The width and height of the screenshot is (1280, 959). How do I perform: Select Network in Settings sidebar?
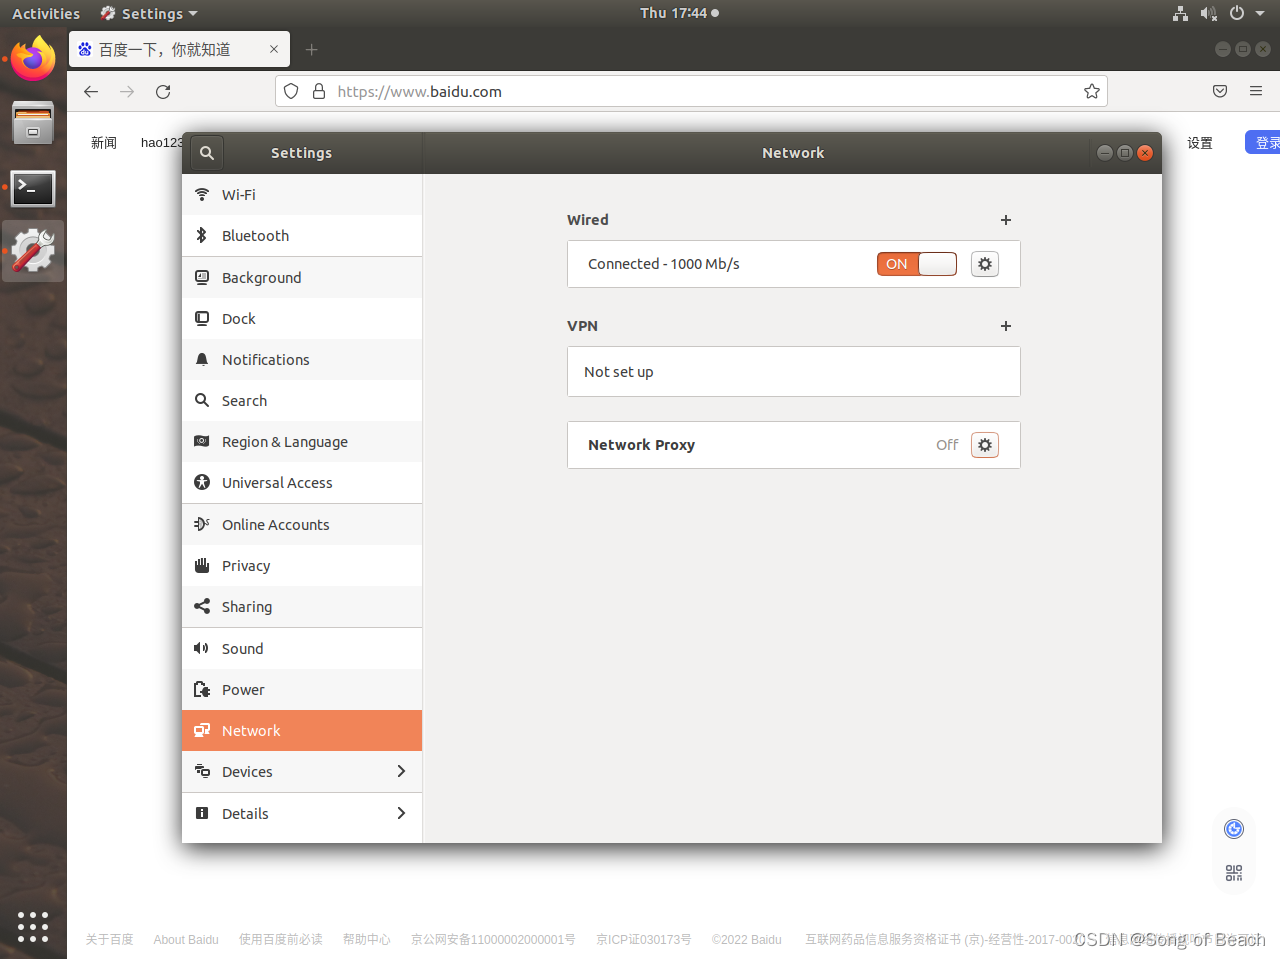tap(302, 731)
